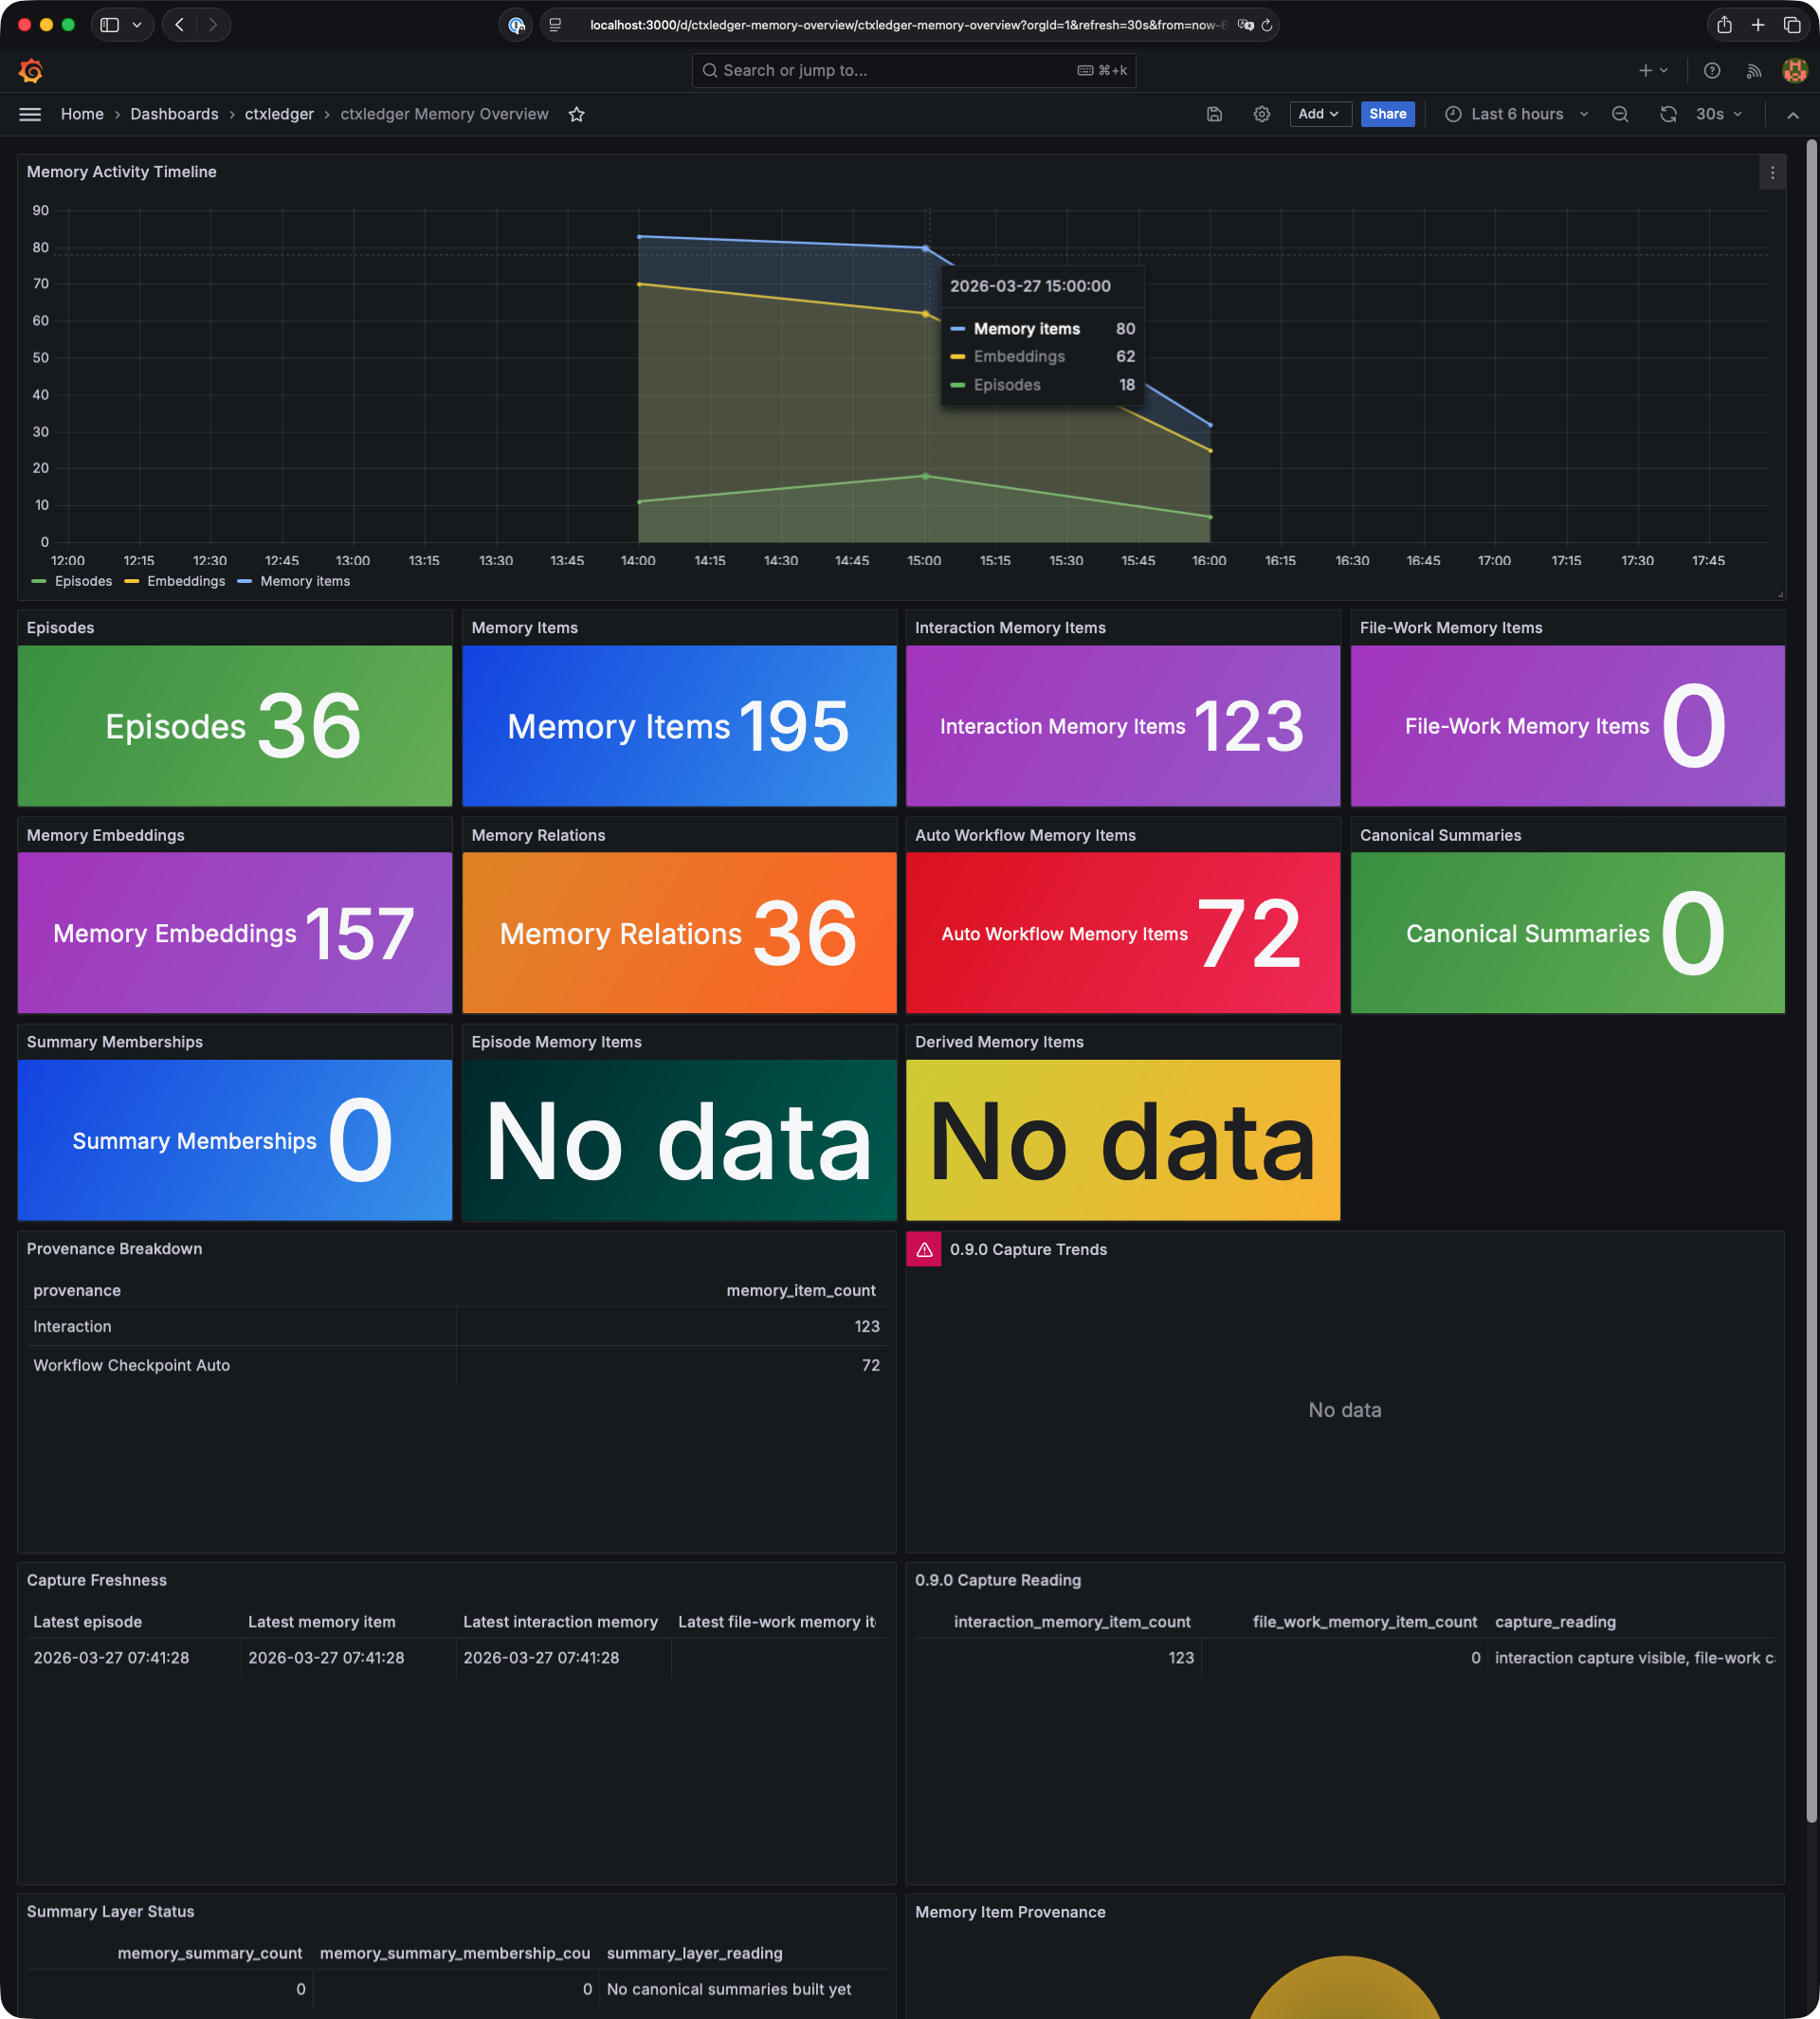The width and height of the screenshot is (1820, 2019).
Task: Toggle Episodes series in chart legend
Action: tap(83, 581)
